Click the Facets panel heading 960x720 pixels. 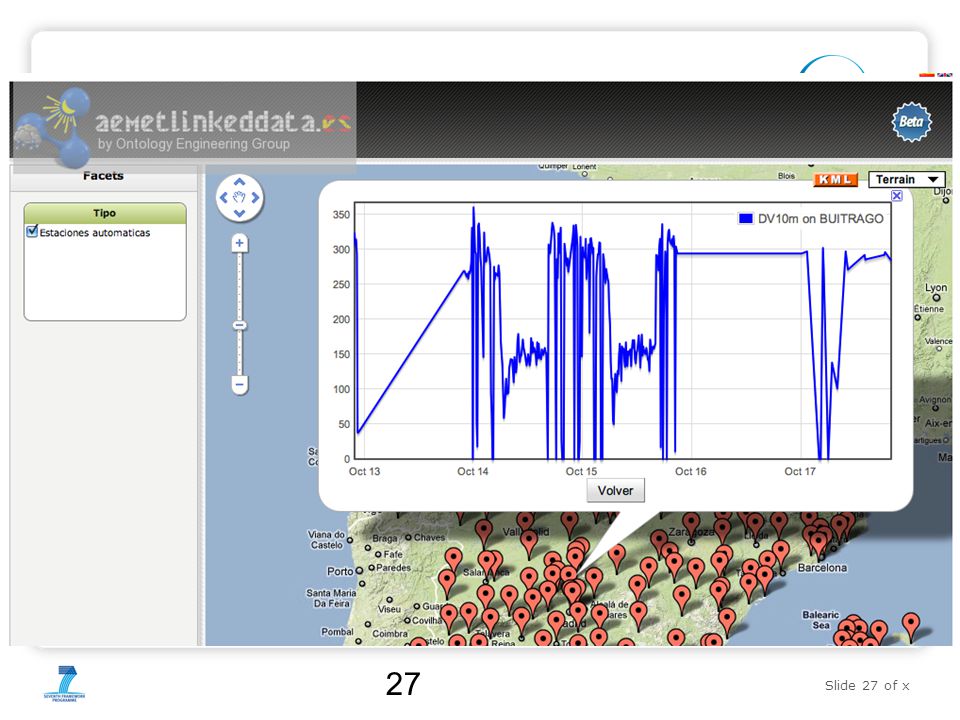click(103, 176)
